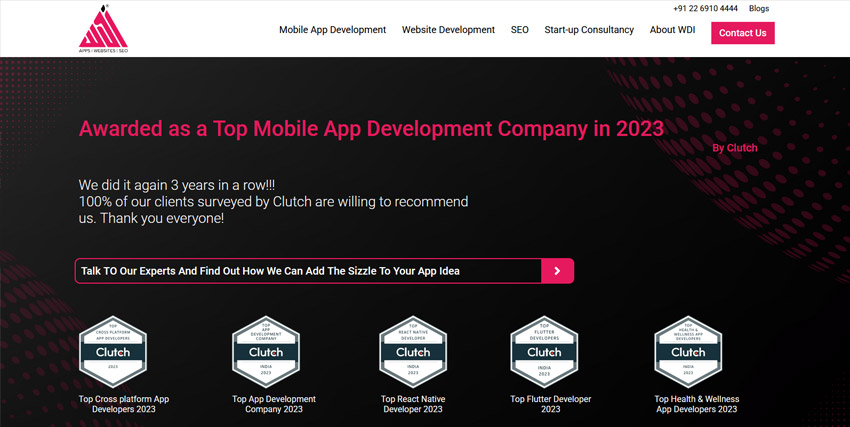Click the Top React Native Developer 2023 caption
The image size is (850, 427).
click(x=413, y=404)
